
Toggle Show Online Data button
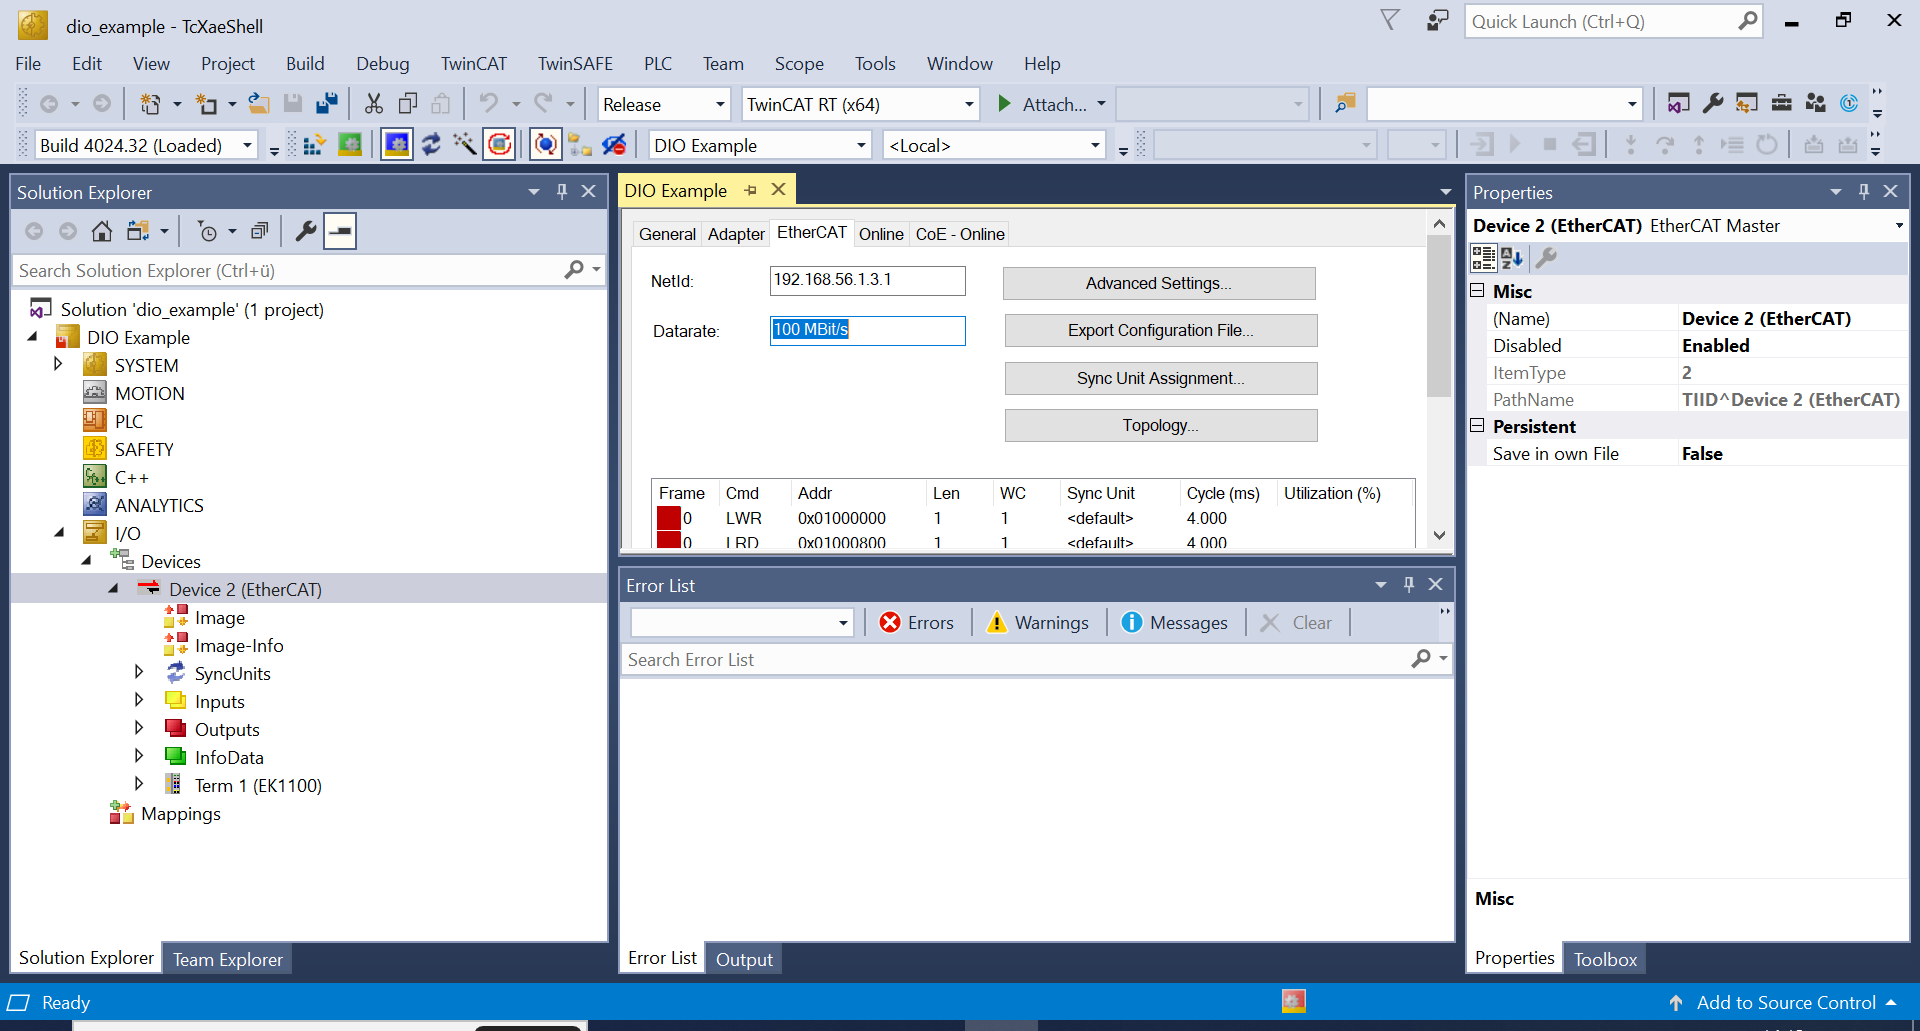click(x=545, y=145)
